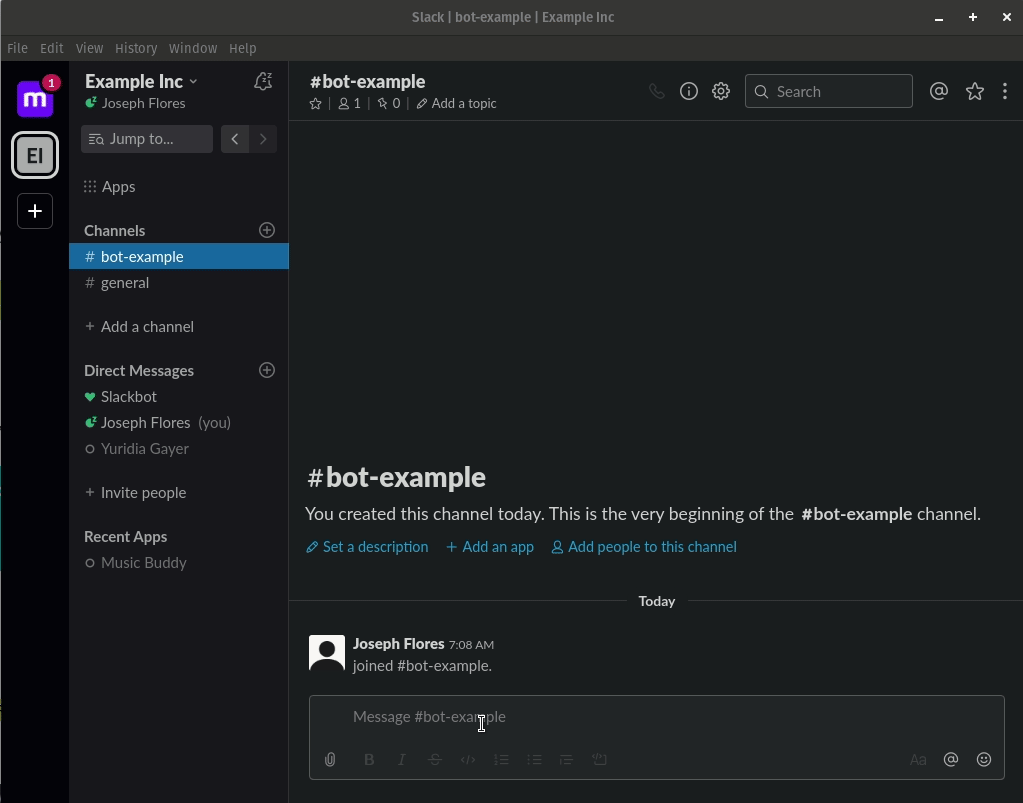The height and width of the screenshot is (803, 1023).
Task: Show starred items star icon
Action: click(975, 91)
